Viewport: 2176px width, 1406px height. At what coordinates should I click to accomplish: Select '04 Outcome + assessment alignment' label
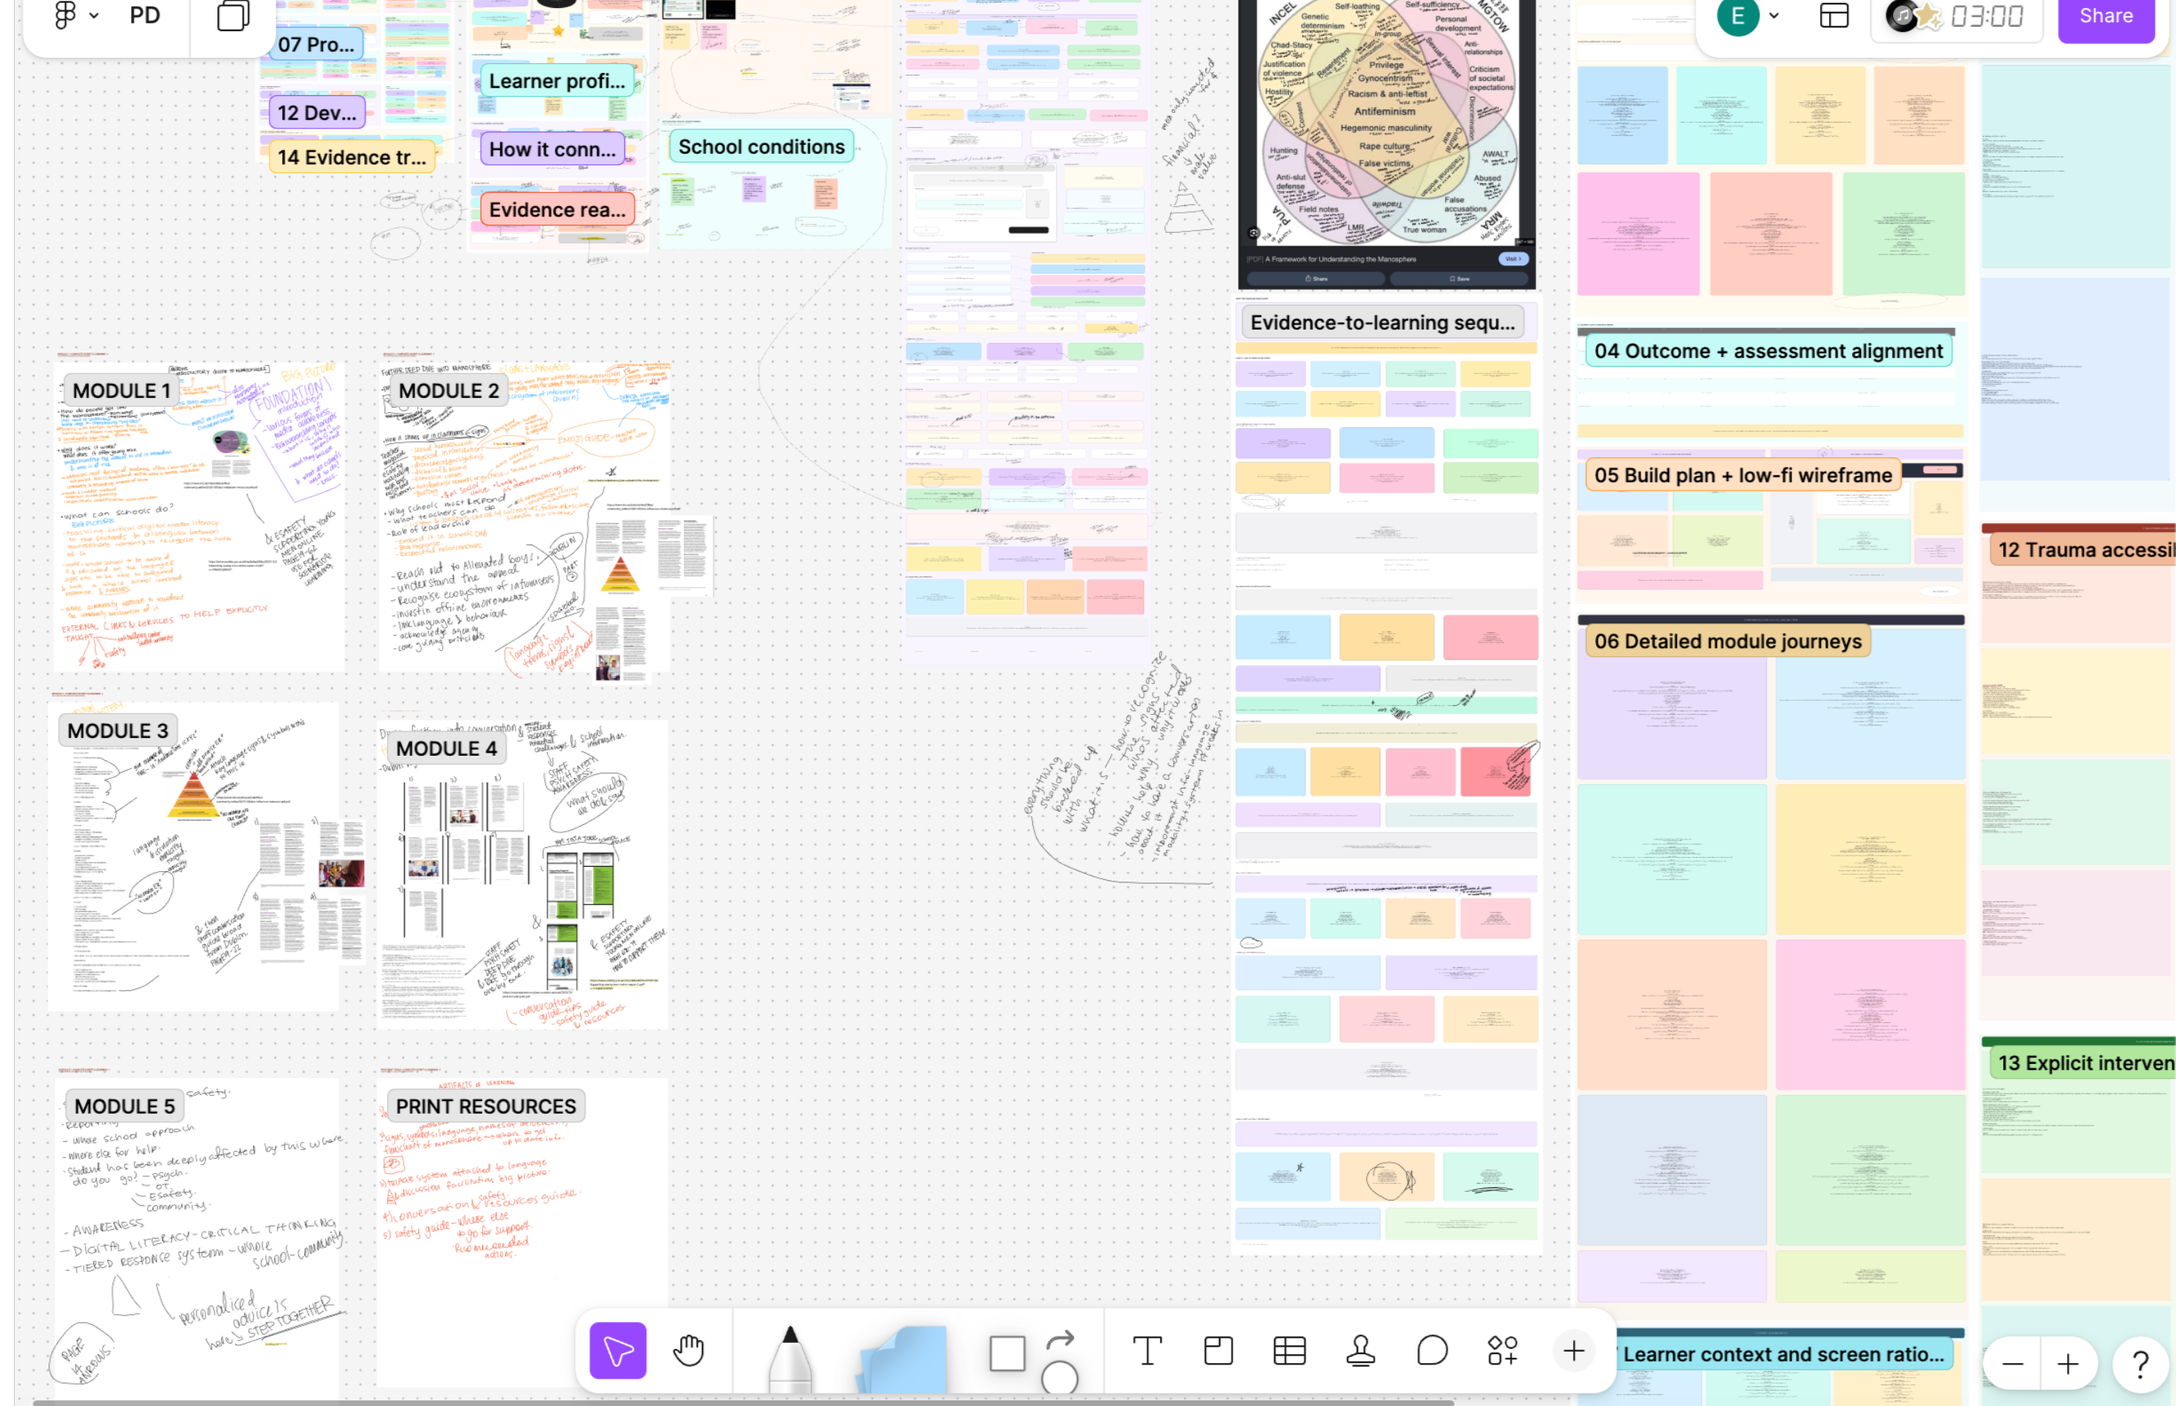[x=1768, y=351]
